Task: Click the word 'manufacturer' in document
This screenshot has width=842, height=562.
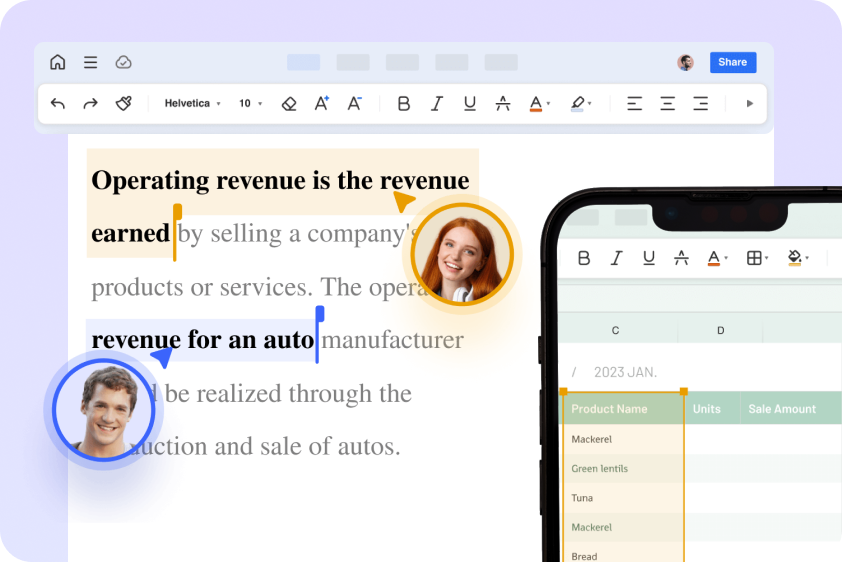Action: 393,340
